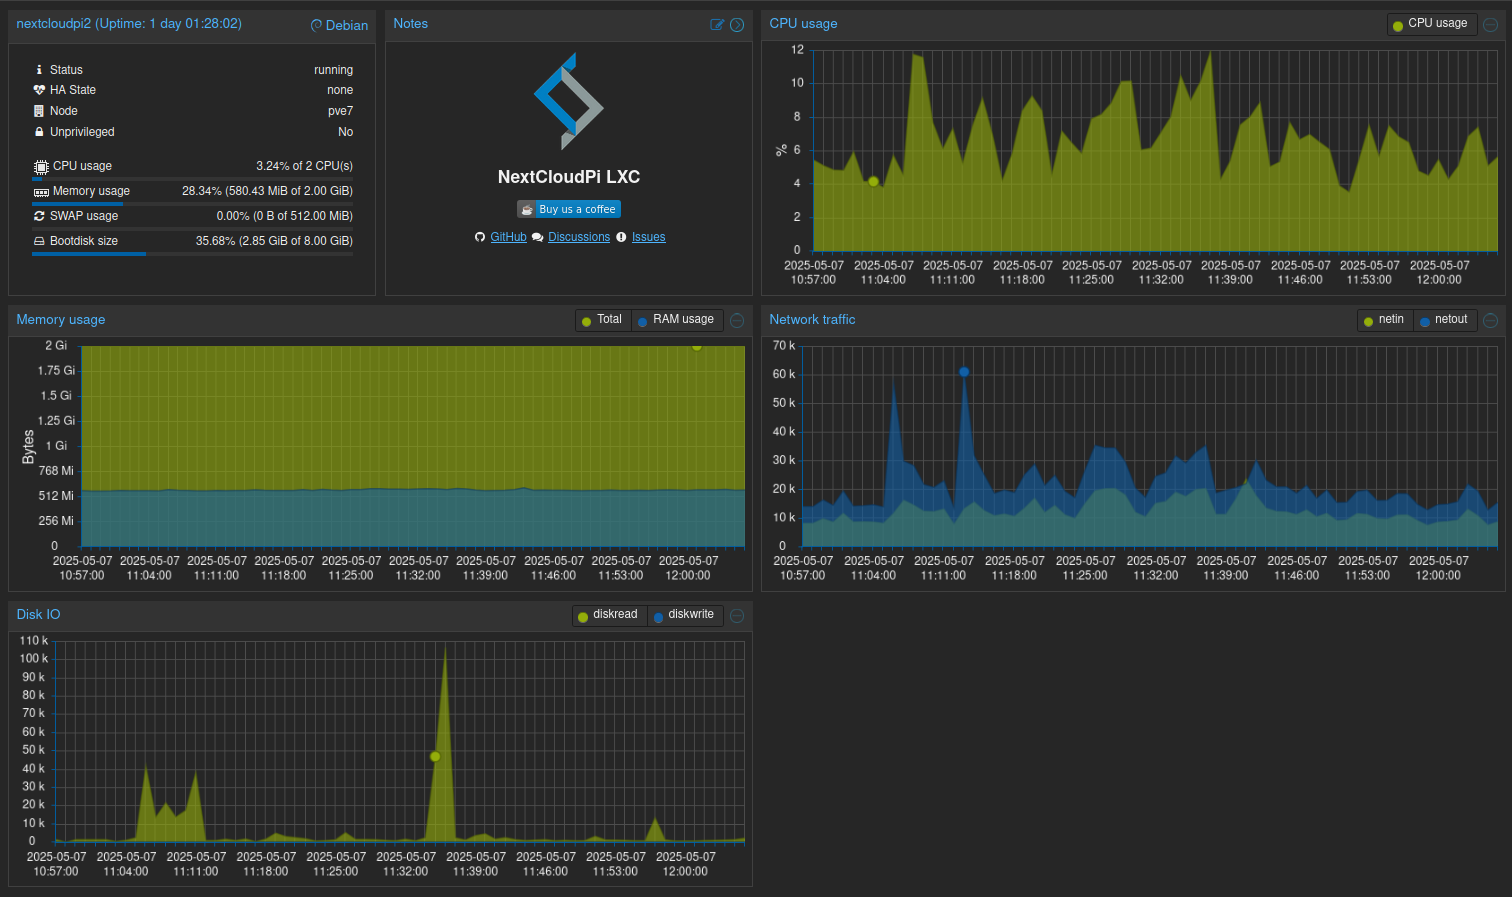Click circle-minus button in Disk IO header
Screen dimensions: 1512x897
click(737, 616)
